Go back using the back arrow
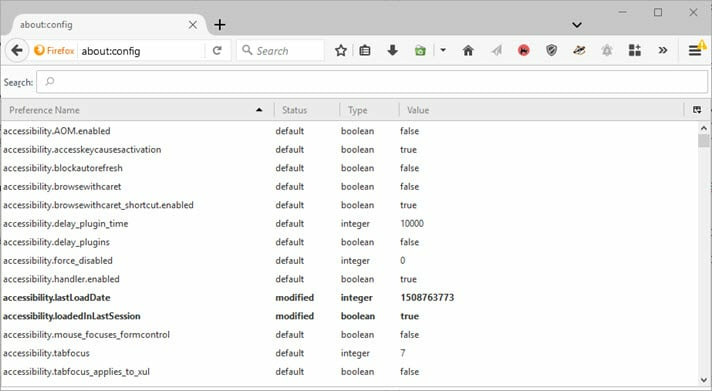This screenshot has height=391, width=712. [x=17, y=50]
